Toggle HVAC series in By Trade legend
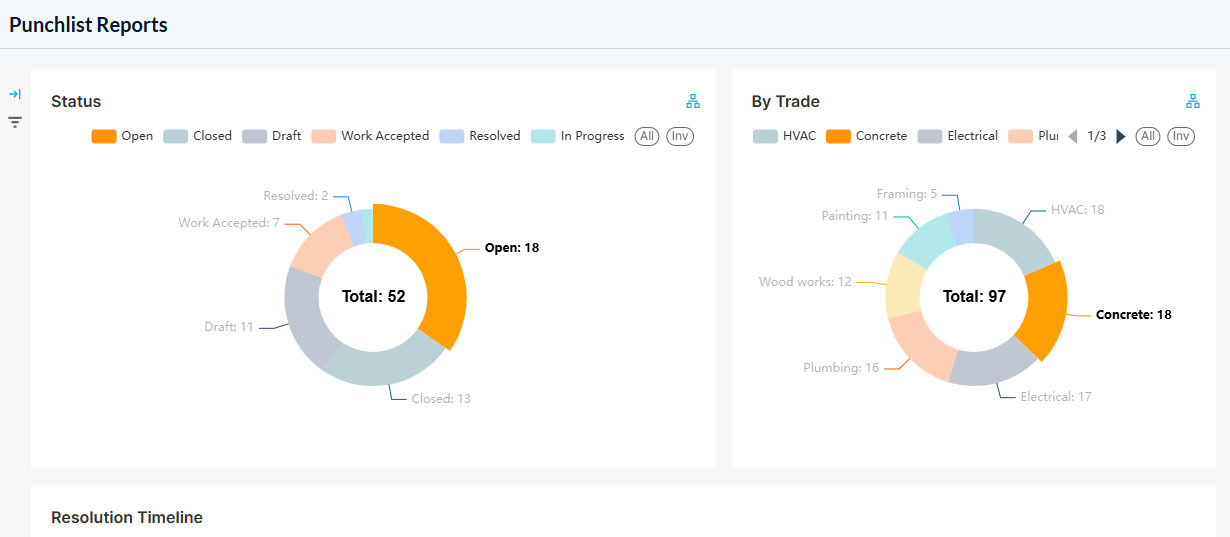1230x537 pixels. click(784, 136)
